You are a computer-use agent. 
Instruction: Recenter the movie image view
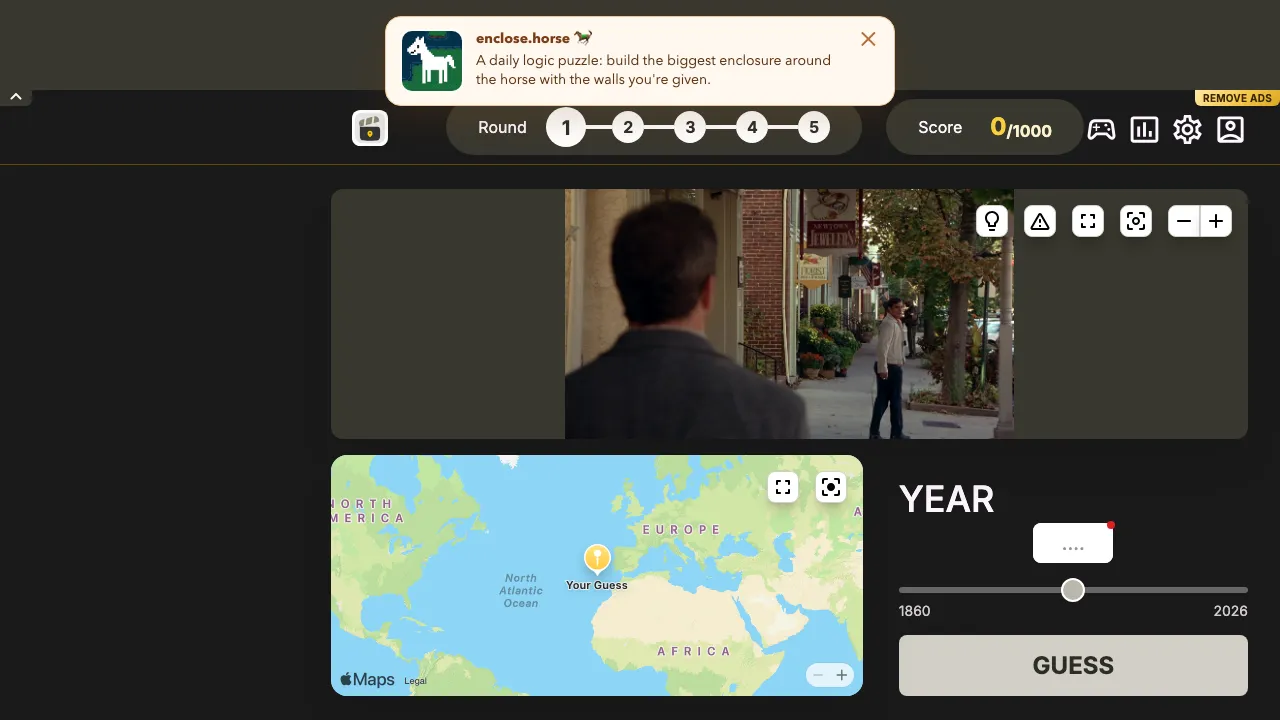(x=1136, y=221)
